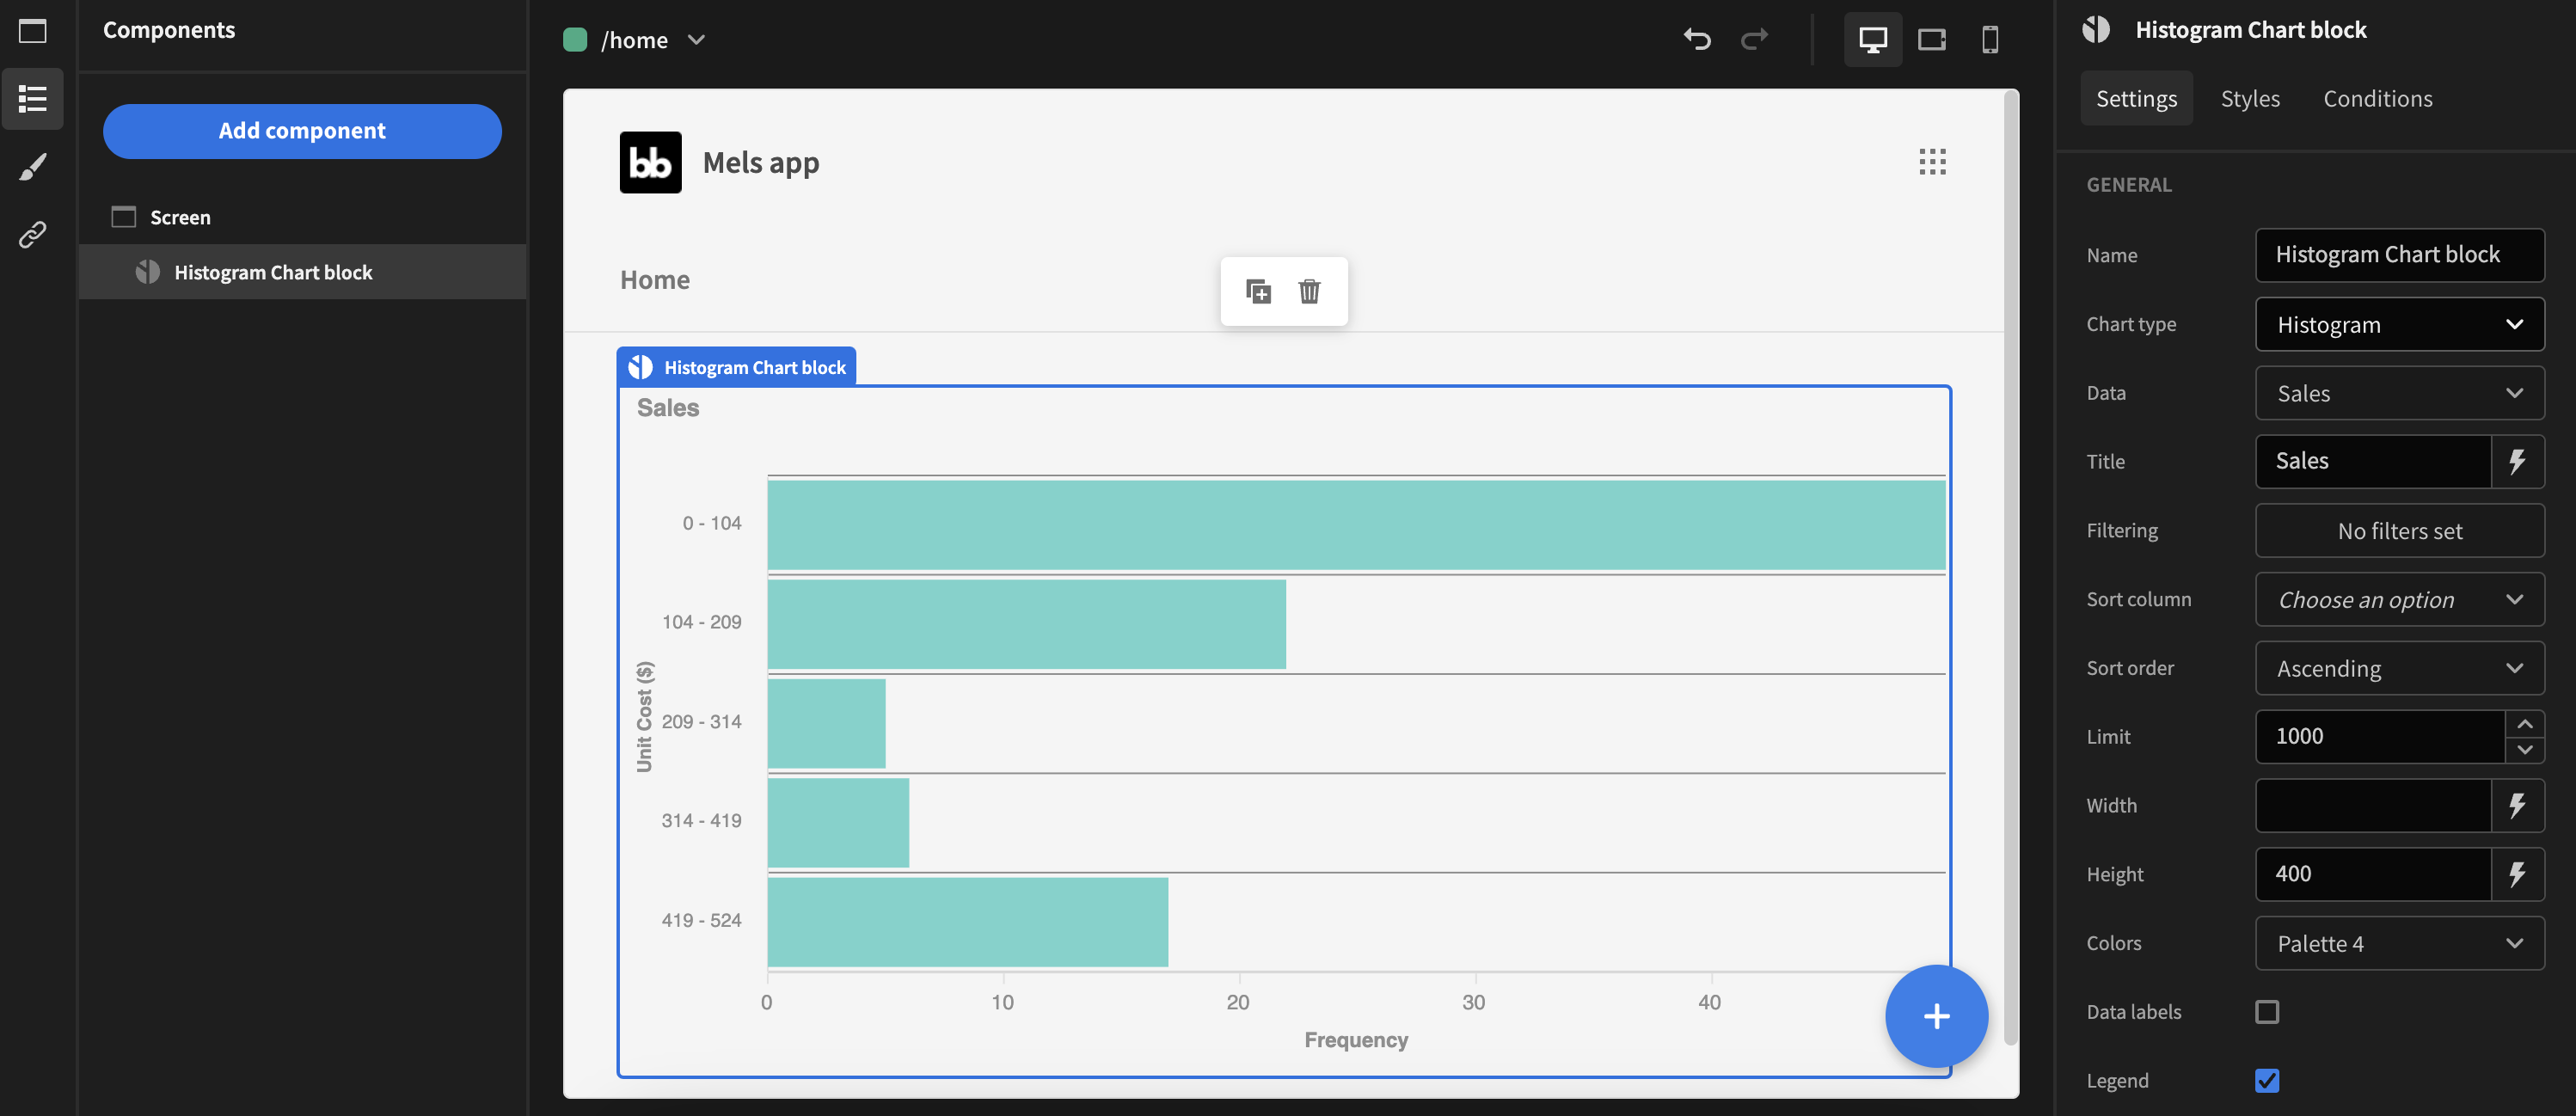Enable the Data labels checkbox
The width and height of the screenshot is (2576, 1116).
pyautogui.click(x=2267, y=1012)
